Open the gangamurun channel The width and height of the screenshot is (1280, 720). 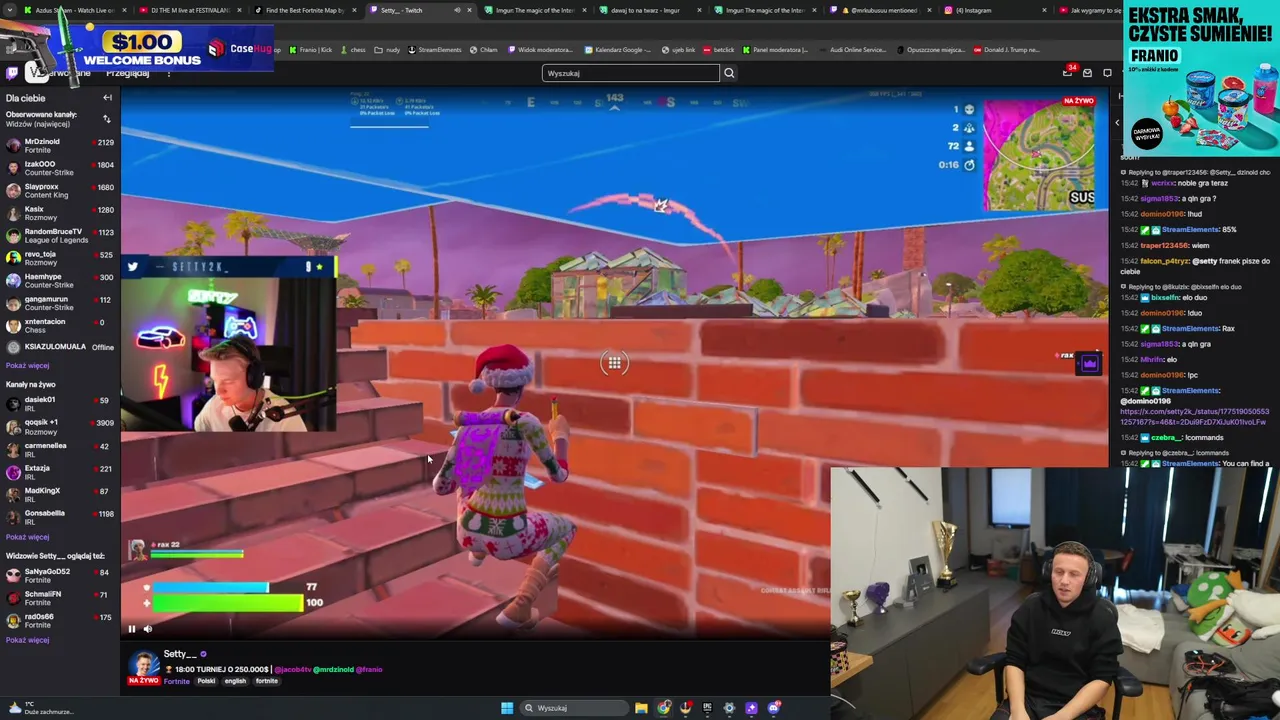click(60, 303)
